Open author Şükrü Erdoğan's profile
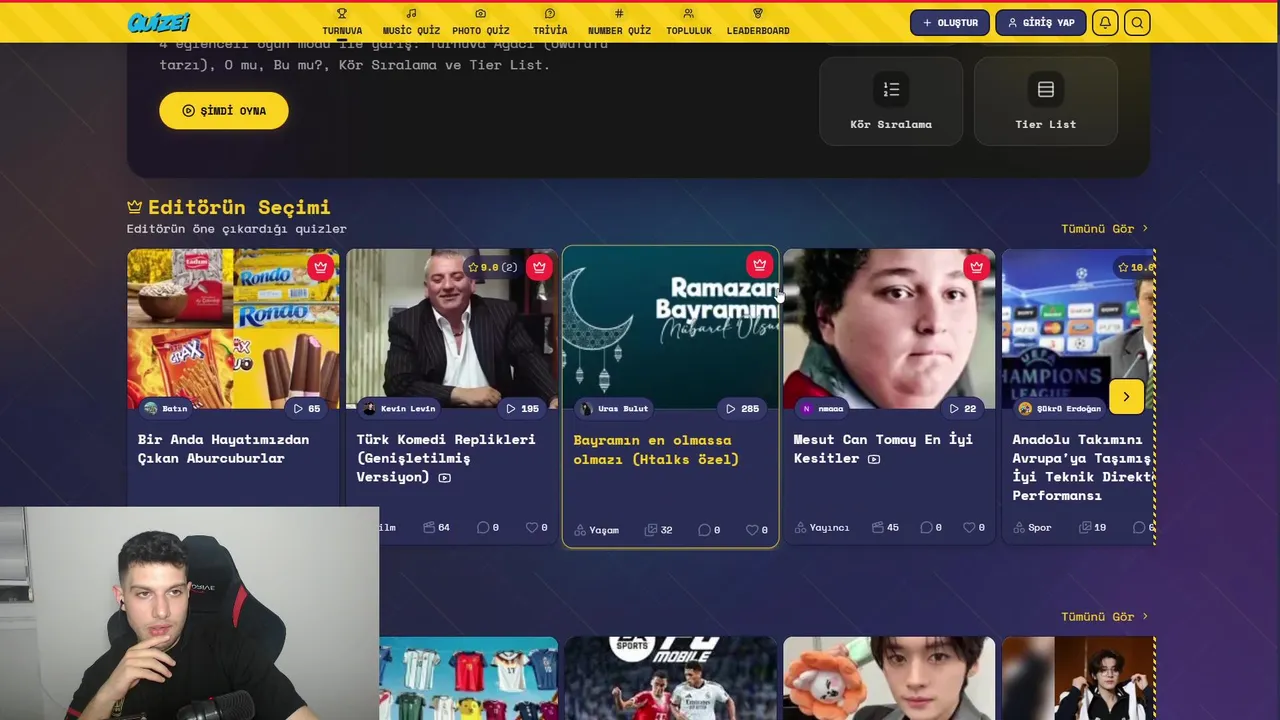The width and height of the screenshot is (1280, 720). tap(1060, 408)
